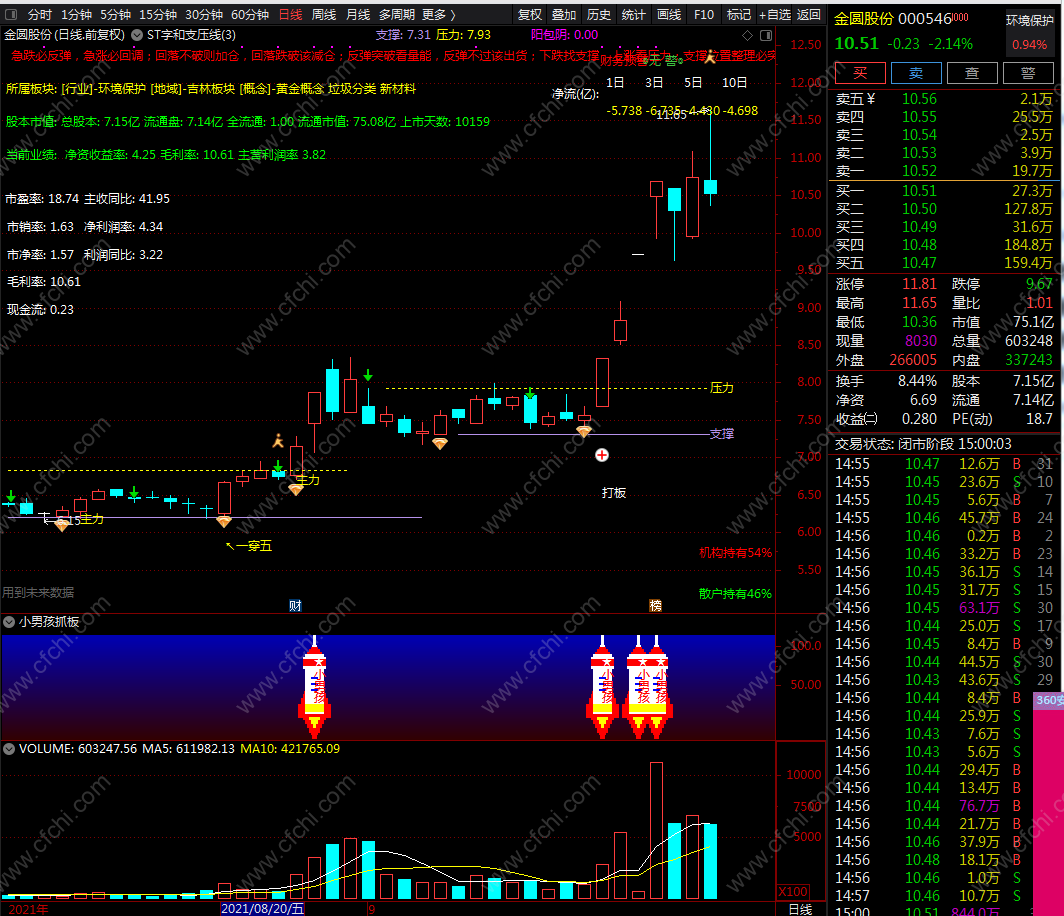The width and height of the screenshot is (1064, 916).
Task: Click the 涨停 11.81 value
Action: click(919, 284)
